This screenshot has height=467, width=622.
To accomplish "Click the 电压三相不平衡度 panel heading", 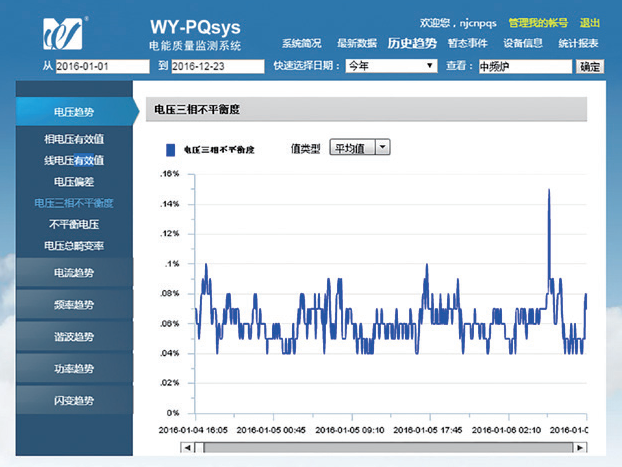I will (x=197, y=110).
